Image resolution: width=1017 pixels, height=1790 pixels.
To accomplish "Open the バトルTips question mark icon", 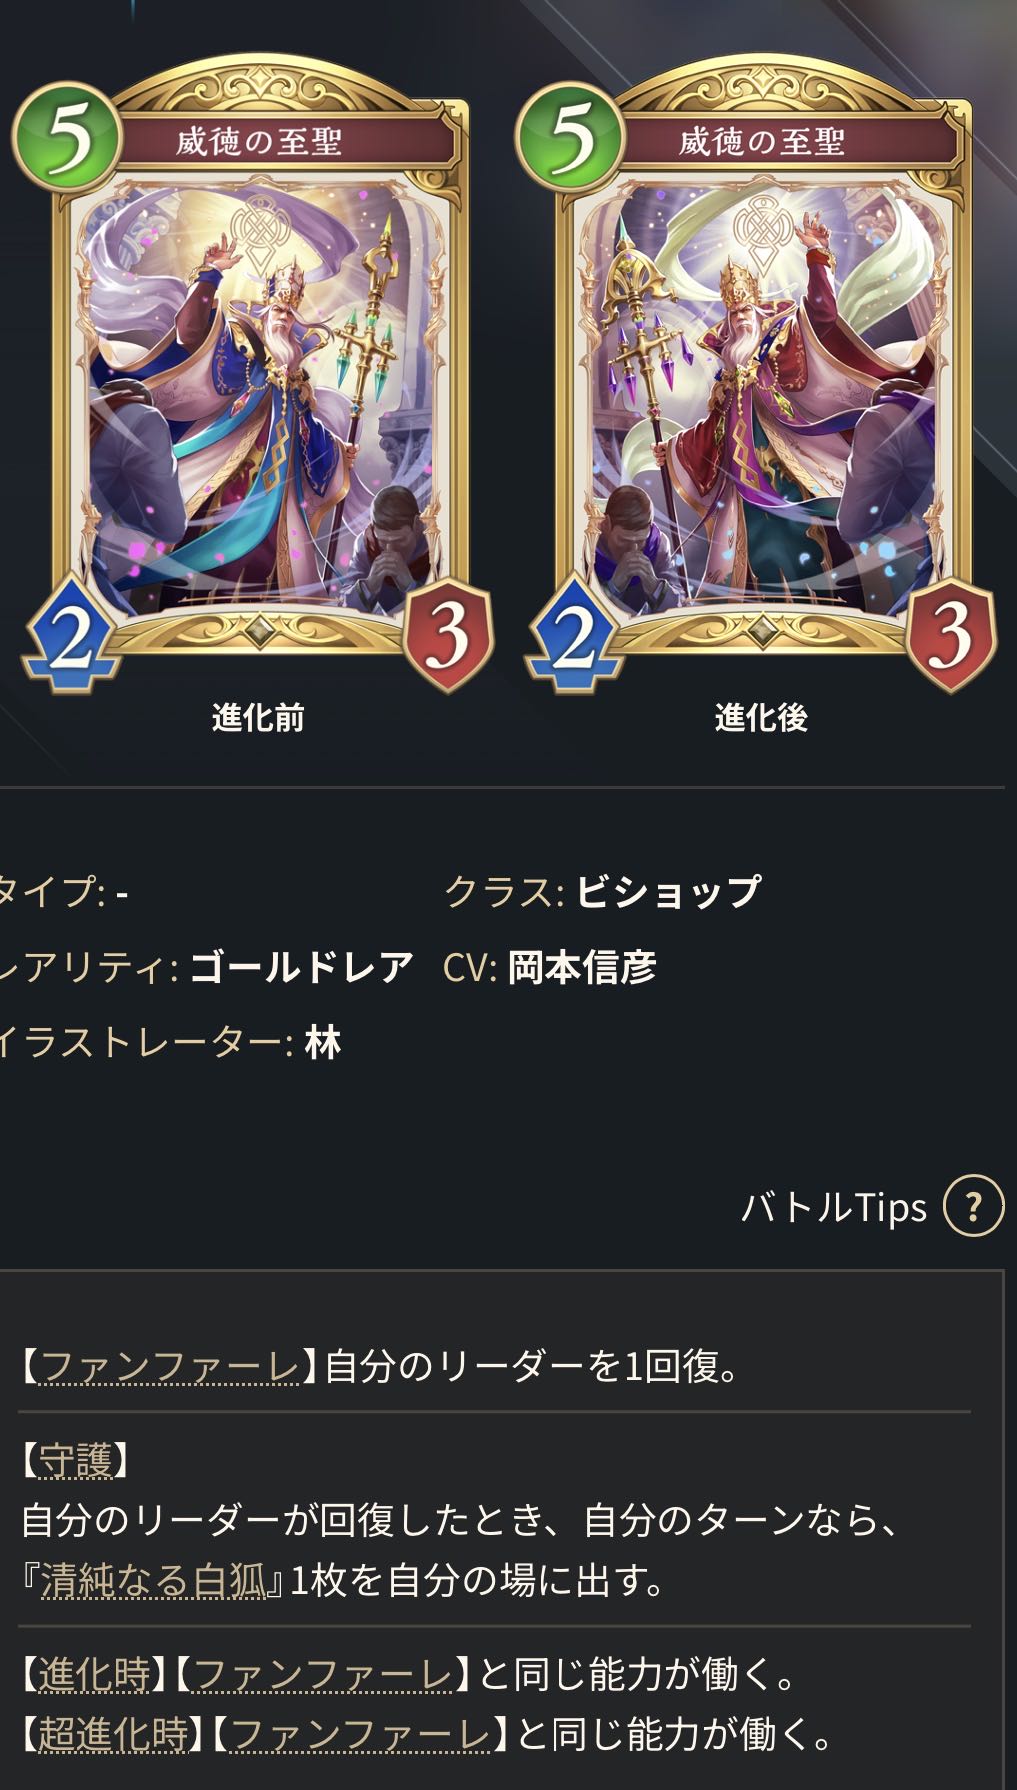I will [973, 1207].
